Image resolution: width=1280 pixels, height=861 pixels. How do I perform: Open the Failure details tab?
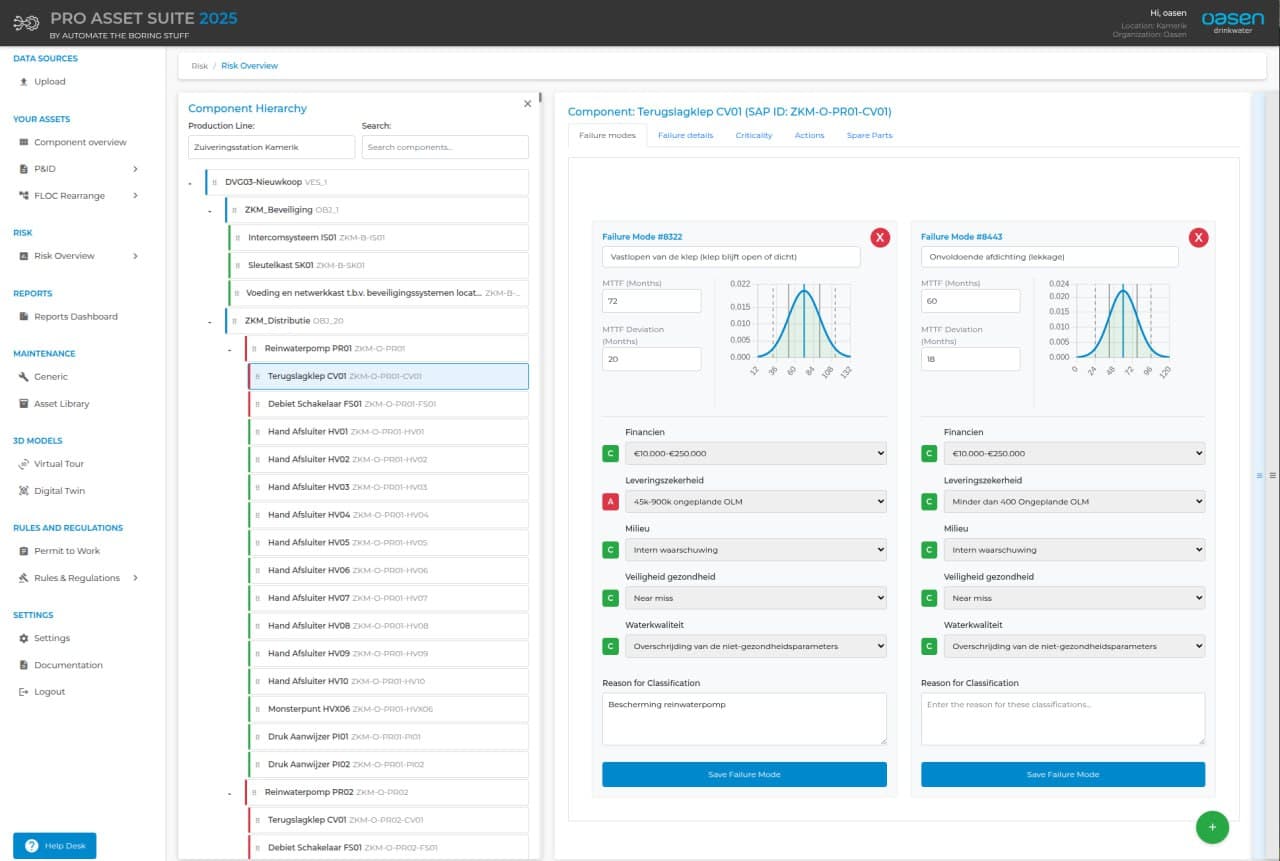[x=685, y=135]
